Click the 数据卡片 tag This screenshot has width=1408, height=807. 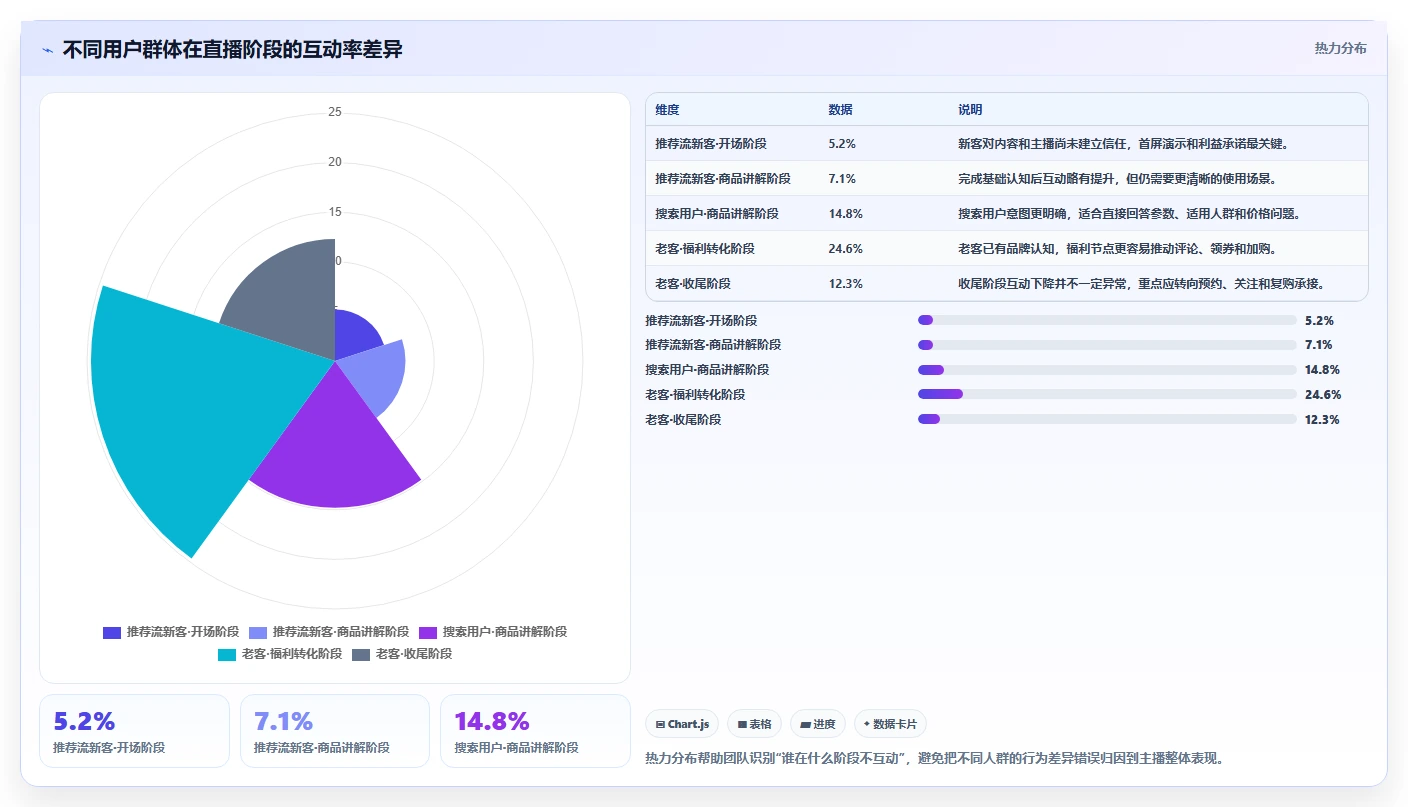tap(890, 724)
